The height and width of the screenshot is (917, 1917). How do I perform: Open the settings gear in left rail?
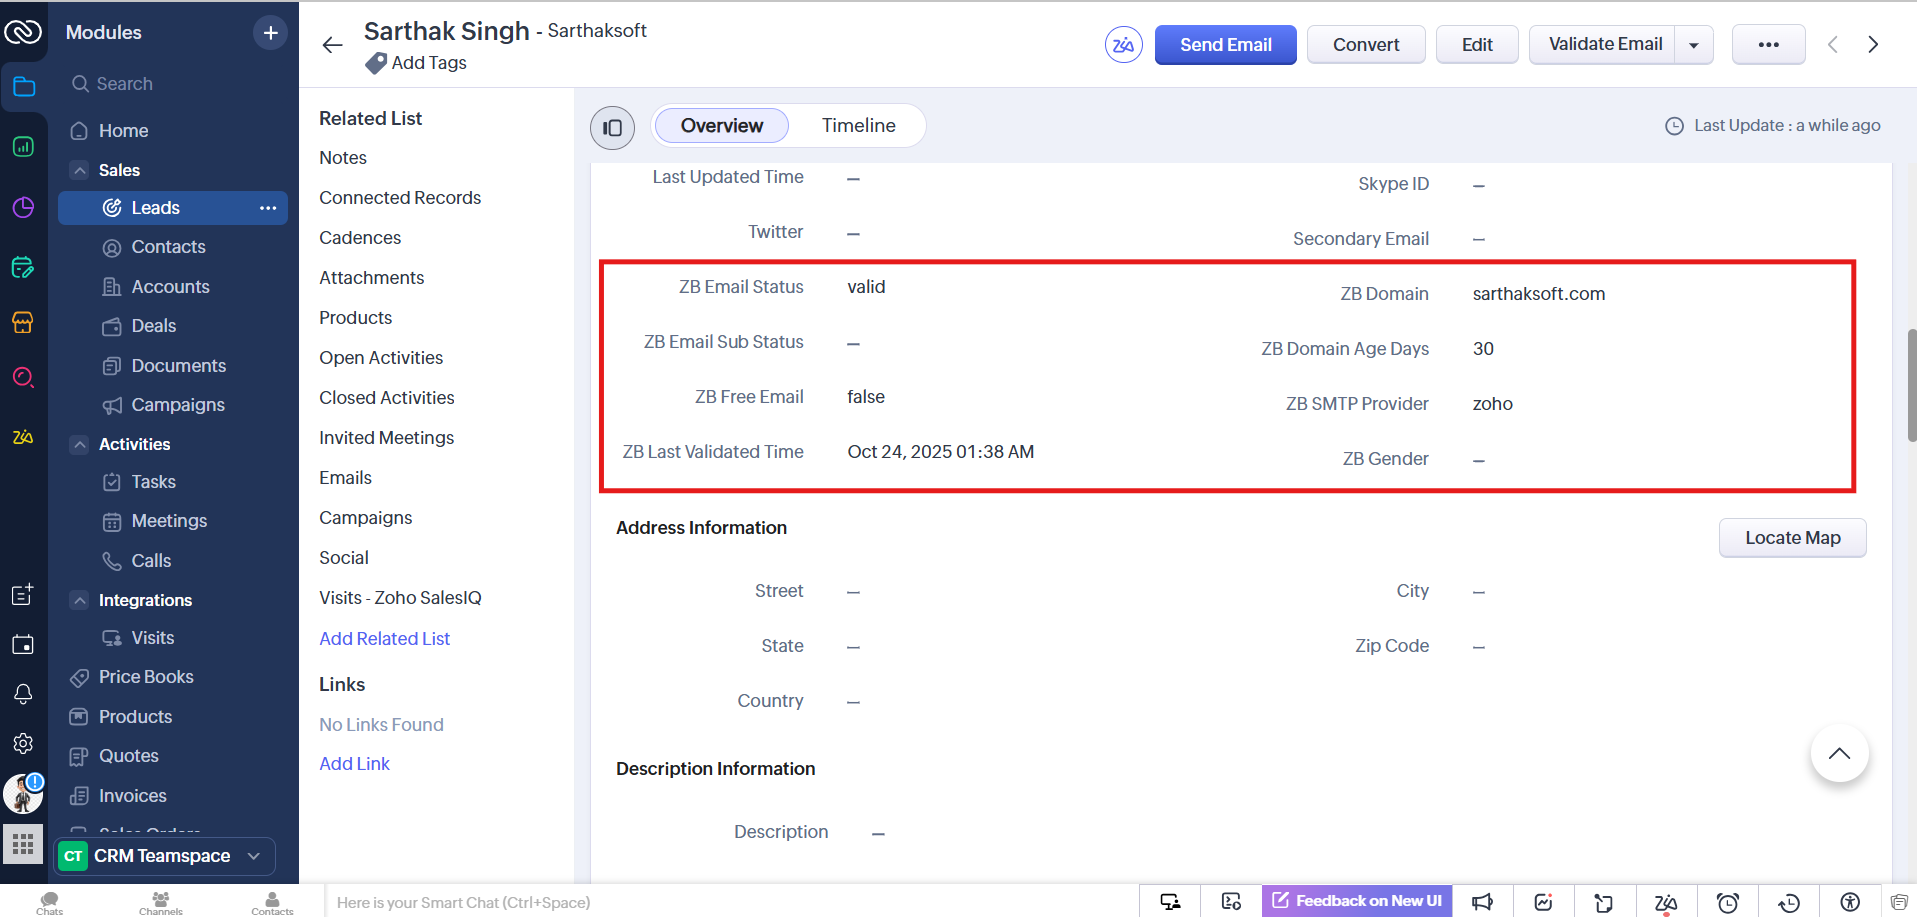(23, 743)
